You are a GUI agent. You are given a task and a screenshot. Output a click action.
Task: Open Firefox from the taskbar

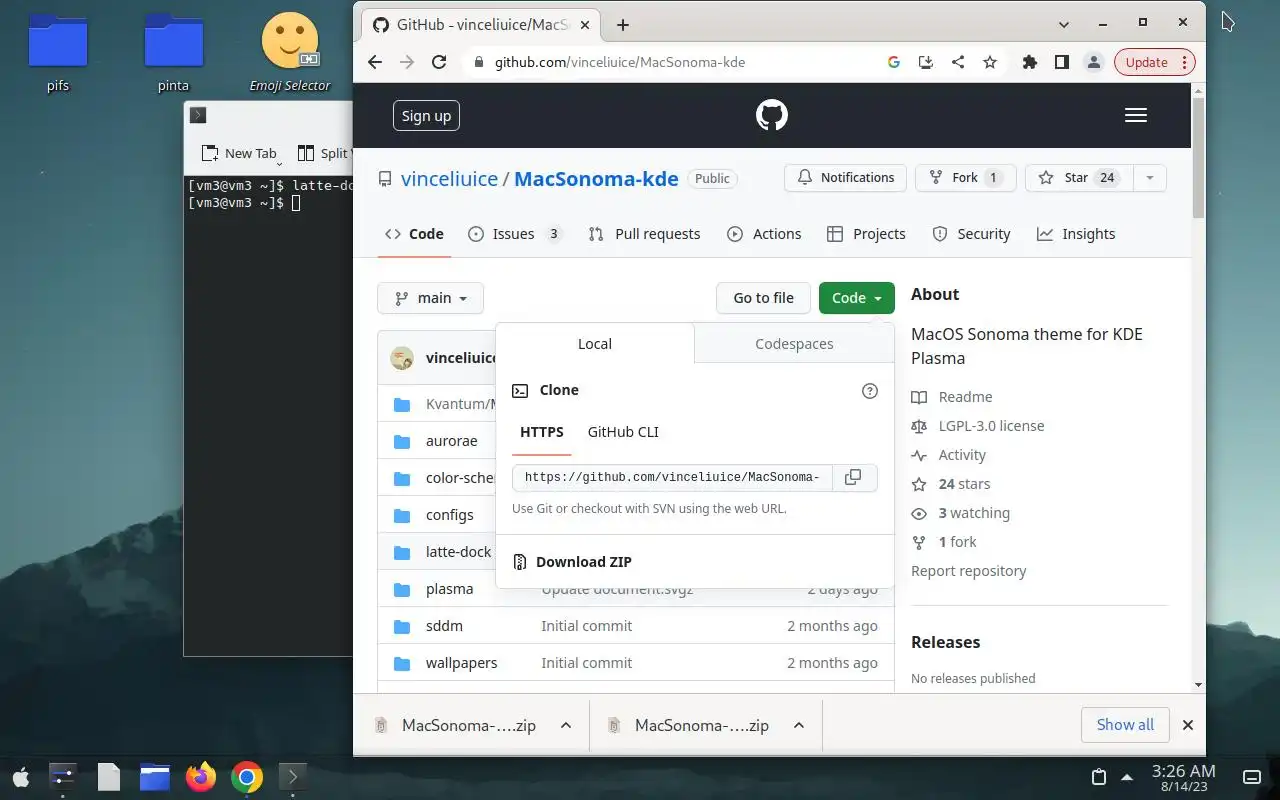tap(201, 777)
